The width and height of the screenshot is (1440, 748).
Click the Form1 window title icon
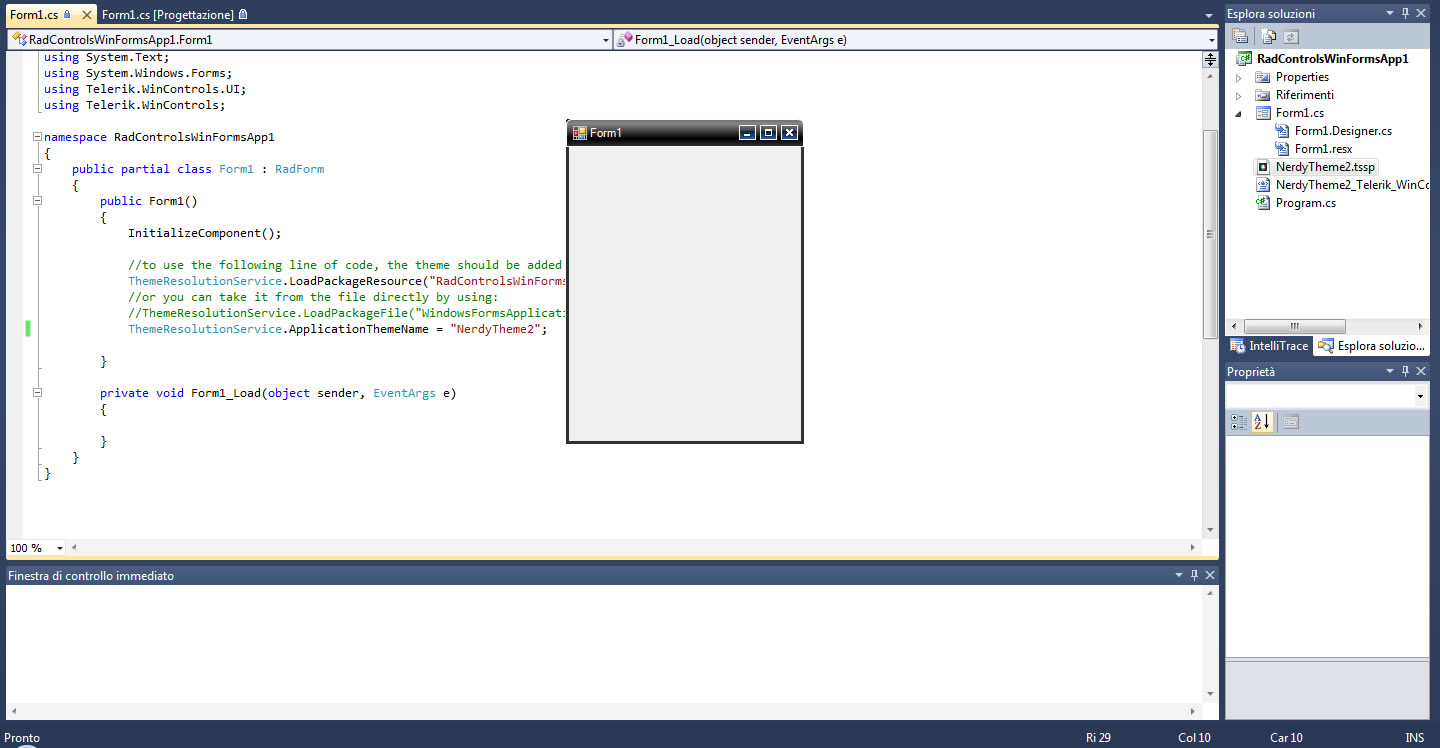pyautogui.click(x=579, y=133)
